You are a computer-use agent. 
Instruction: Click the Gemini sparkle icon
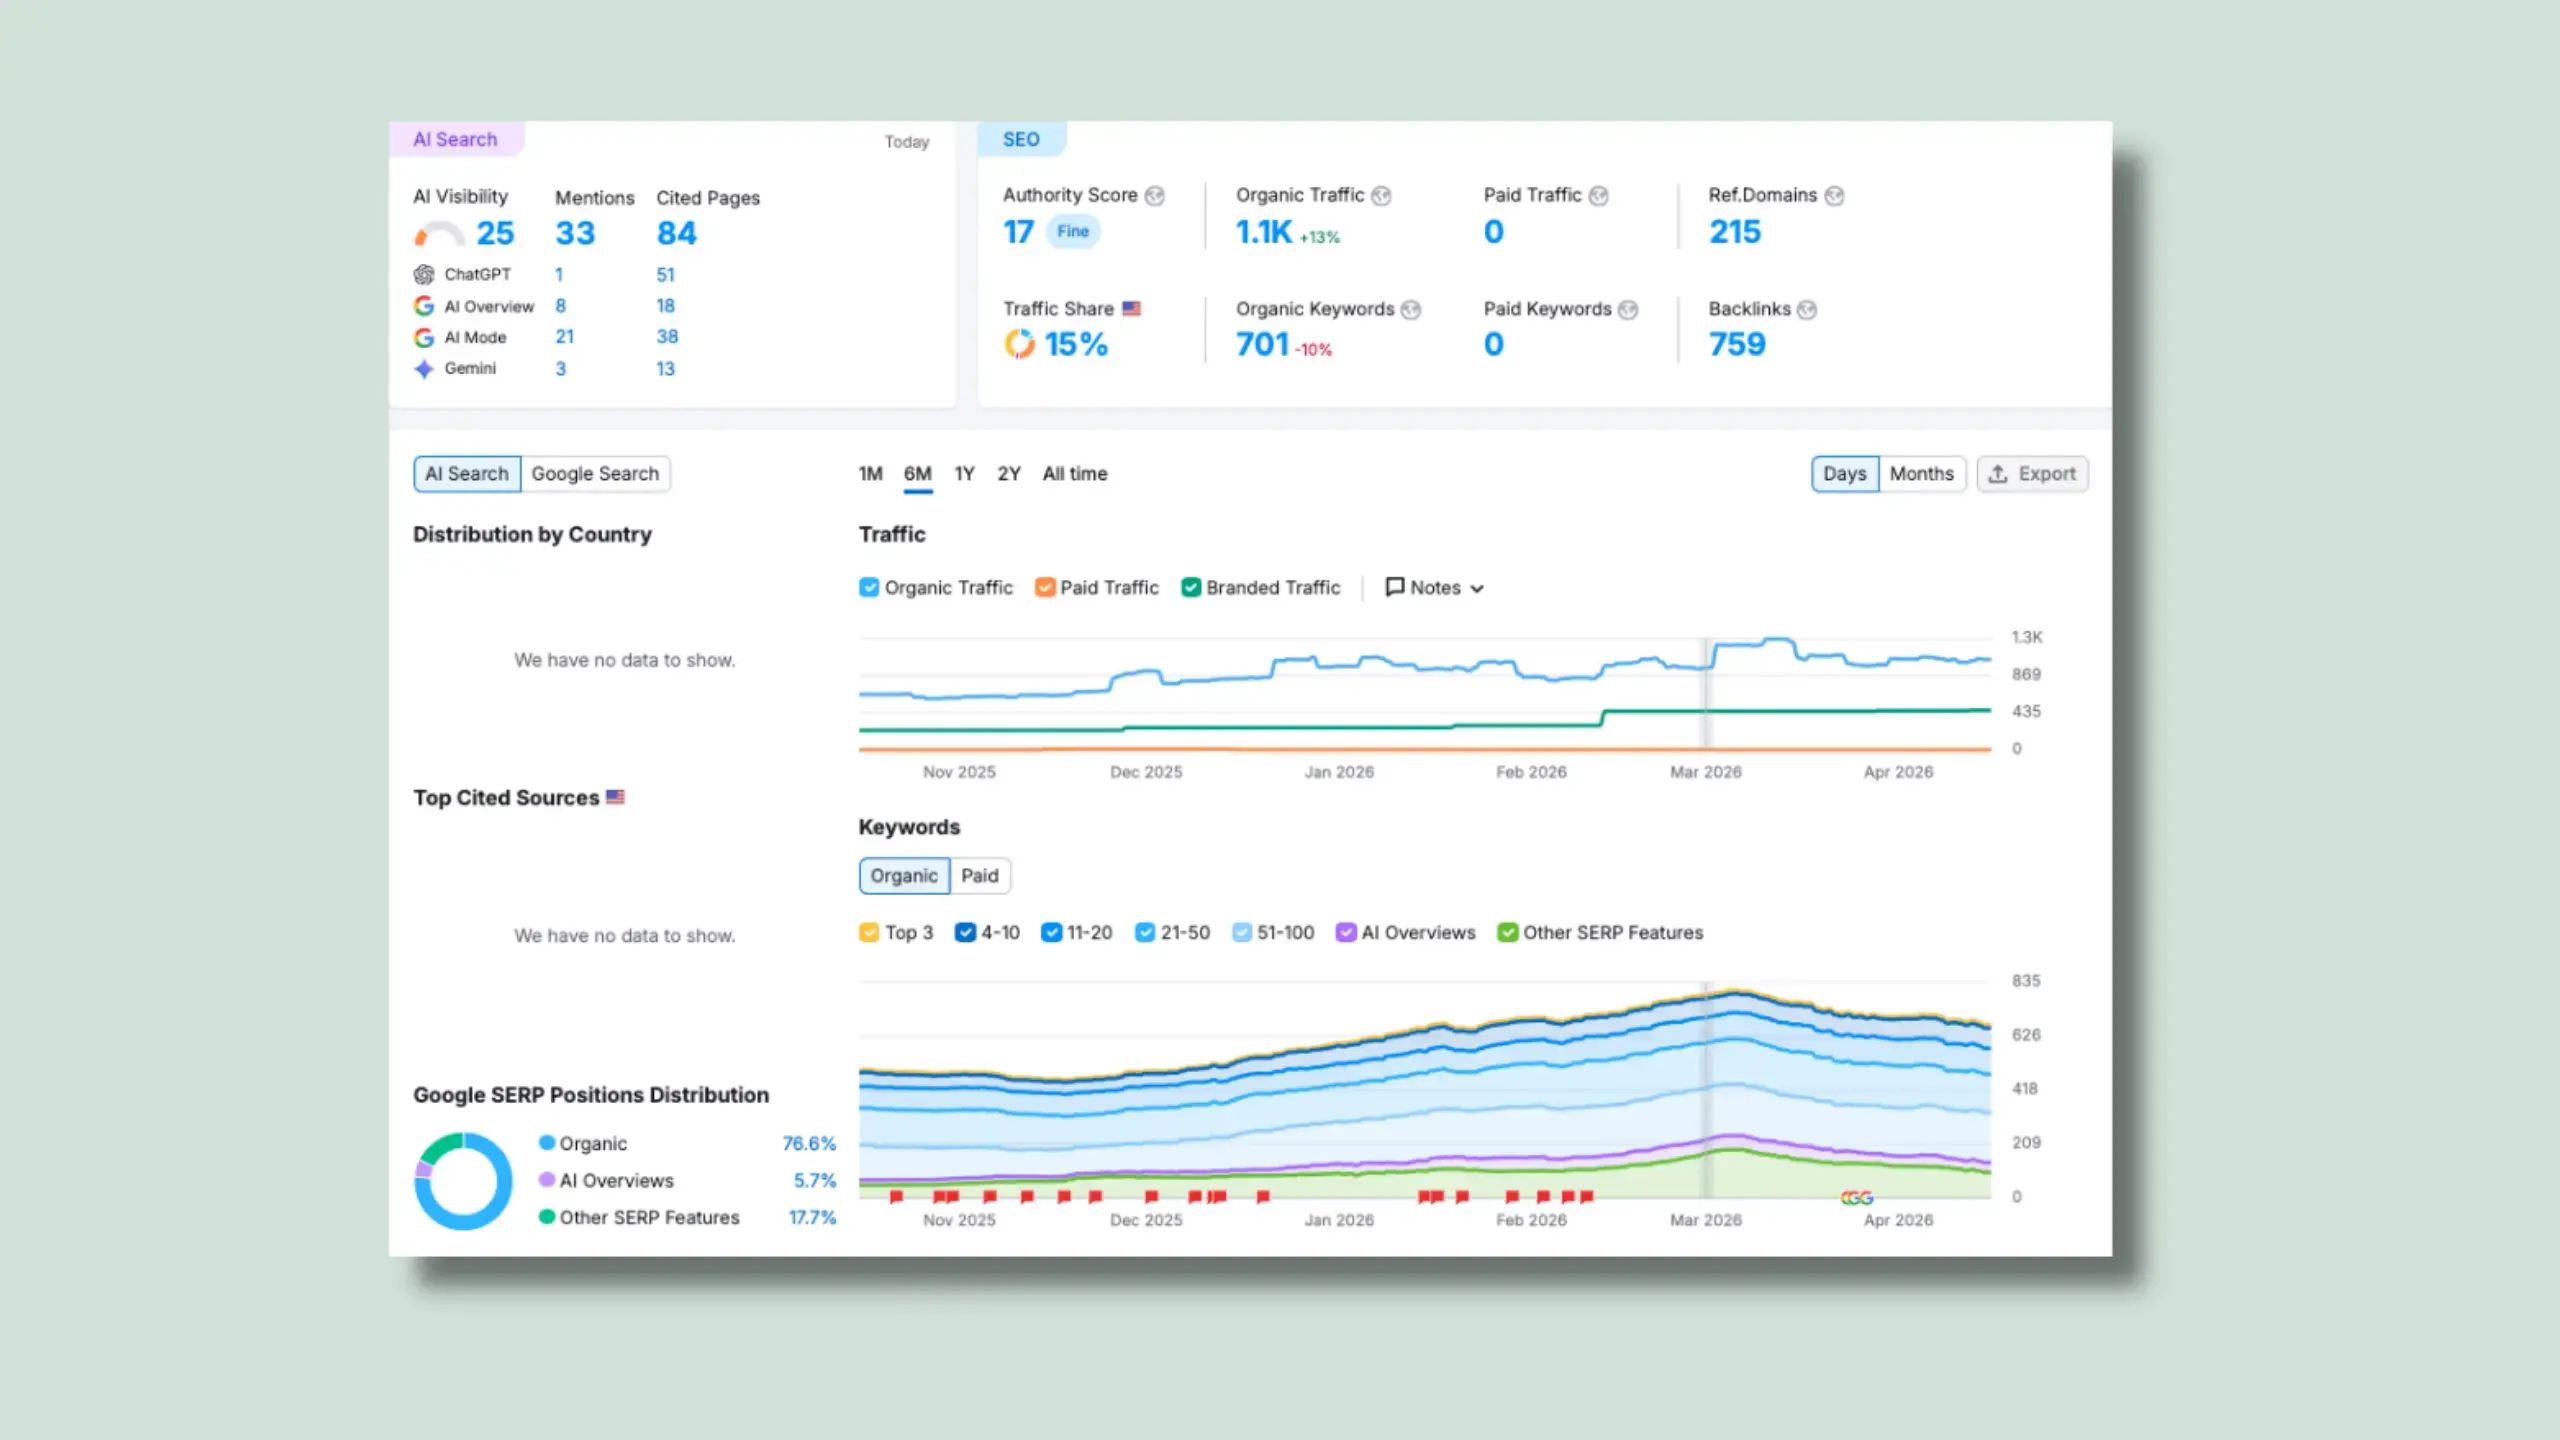click(424, 369)
